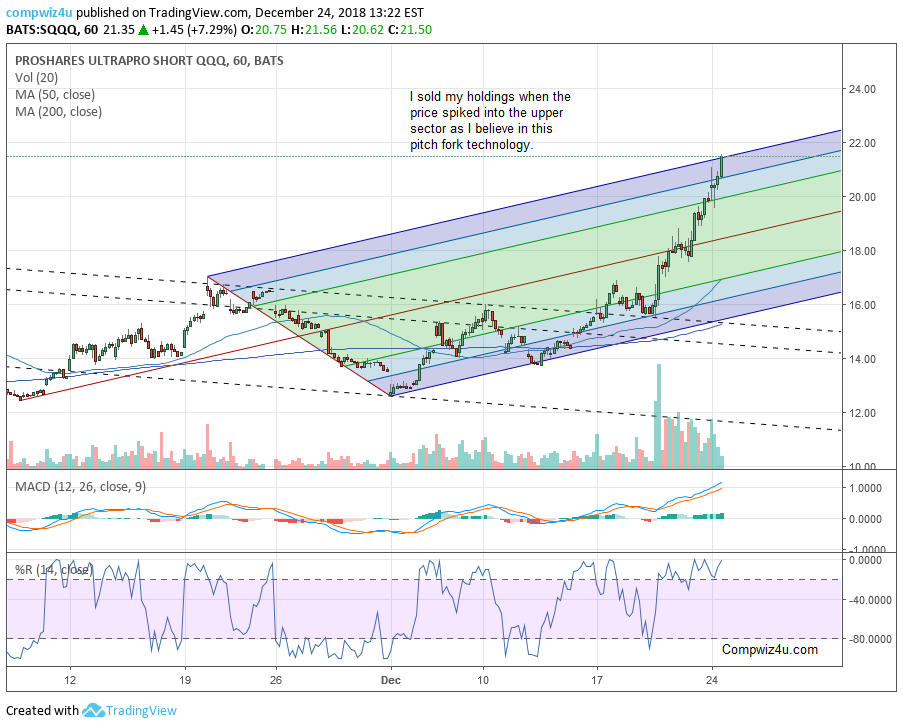Toggle the MA (200, close) legend label
The height and width of the screenshot is (728, 903).
tap(58, 111)
